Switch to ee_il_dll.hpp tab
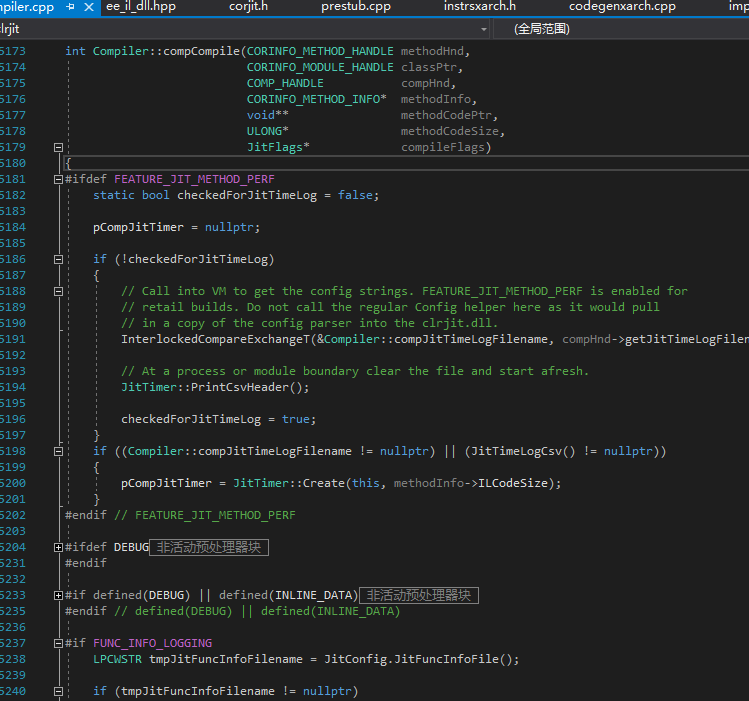This screenshot has width=749, height=701. (141, 7)
